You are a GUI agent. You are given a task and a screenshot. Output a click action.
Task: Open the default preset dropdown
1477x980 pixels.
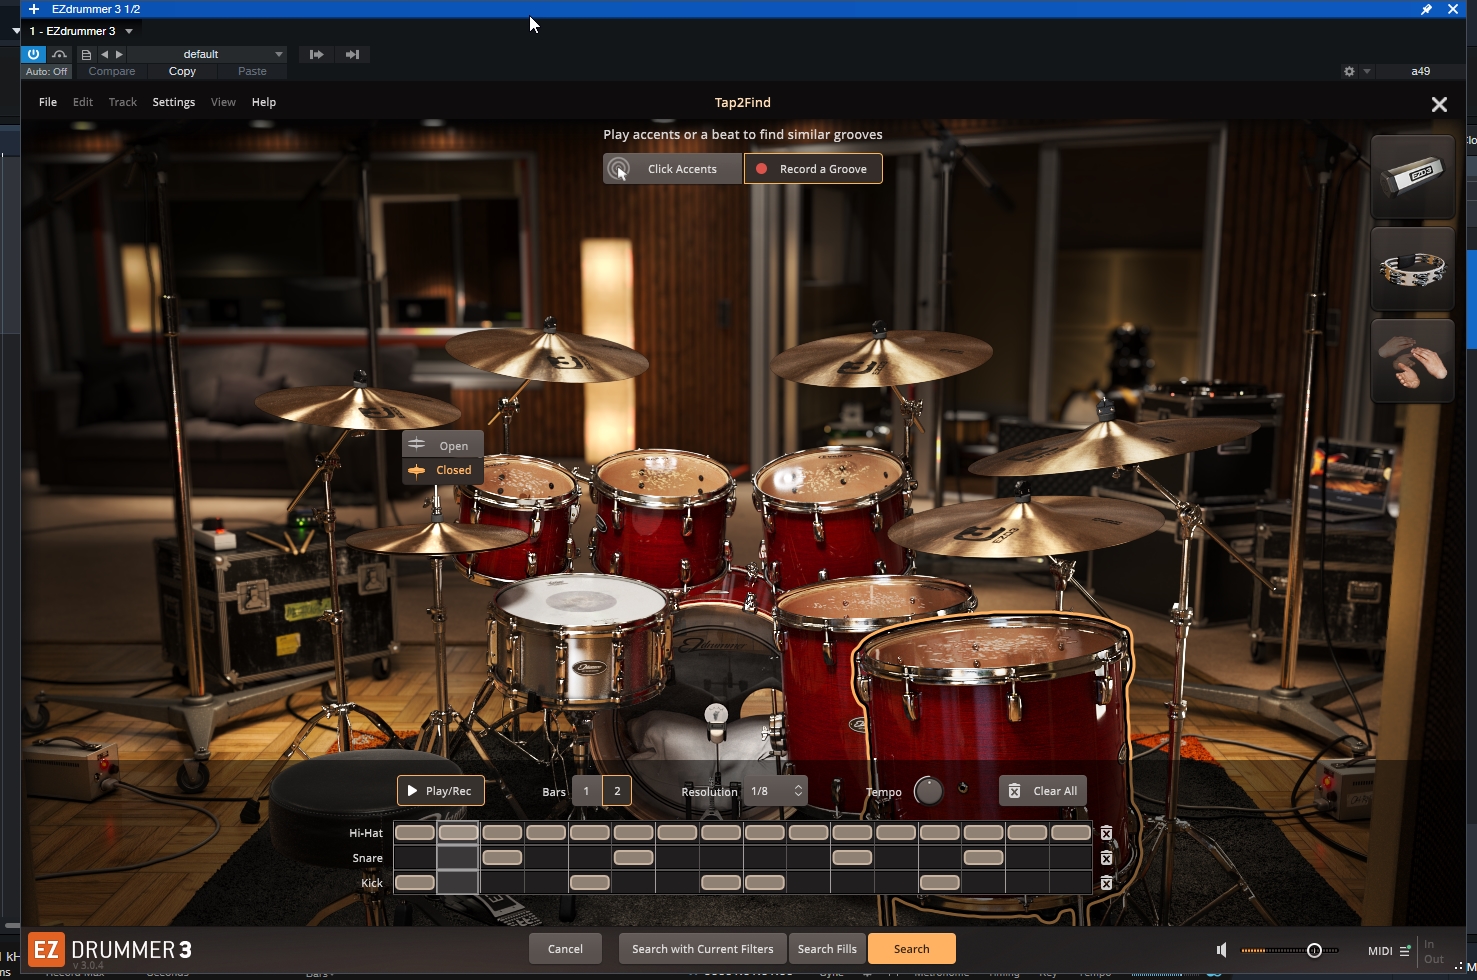click(208, 55)
